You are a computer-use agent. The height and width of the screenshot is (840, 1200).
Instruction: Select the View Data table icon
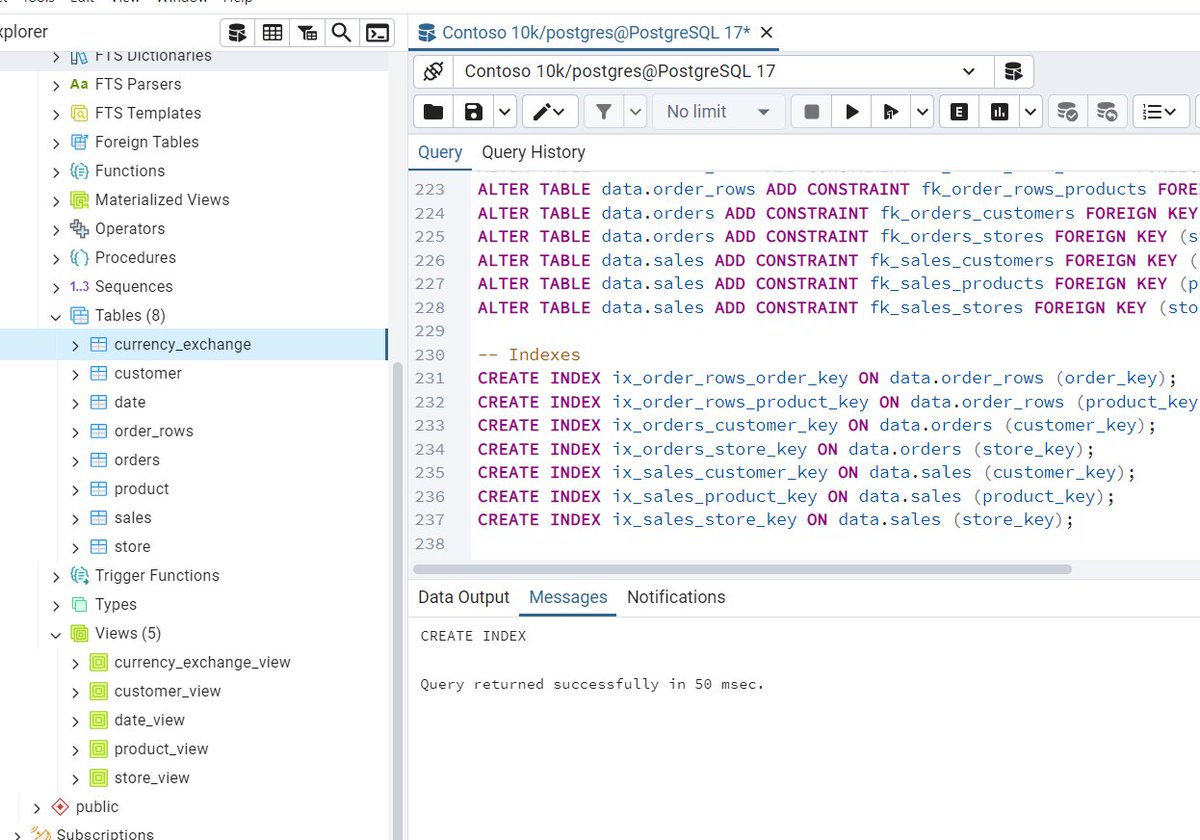[272, 32]
